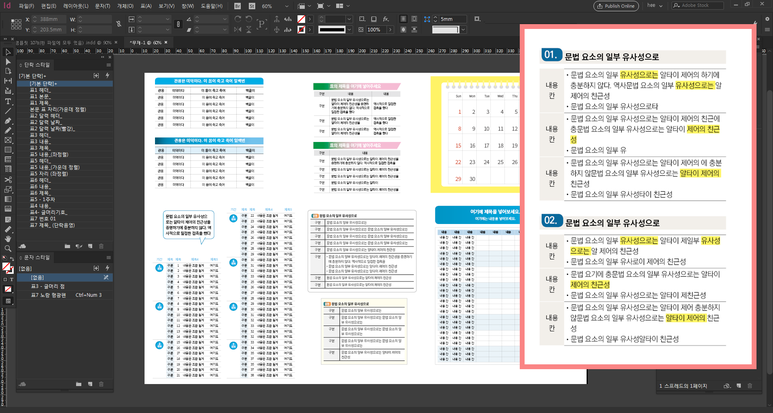The height and width of the screenshot is (413, 773).
Task: Click the 5mm gap value field
Action: pos(452,19)
